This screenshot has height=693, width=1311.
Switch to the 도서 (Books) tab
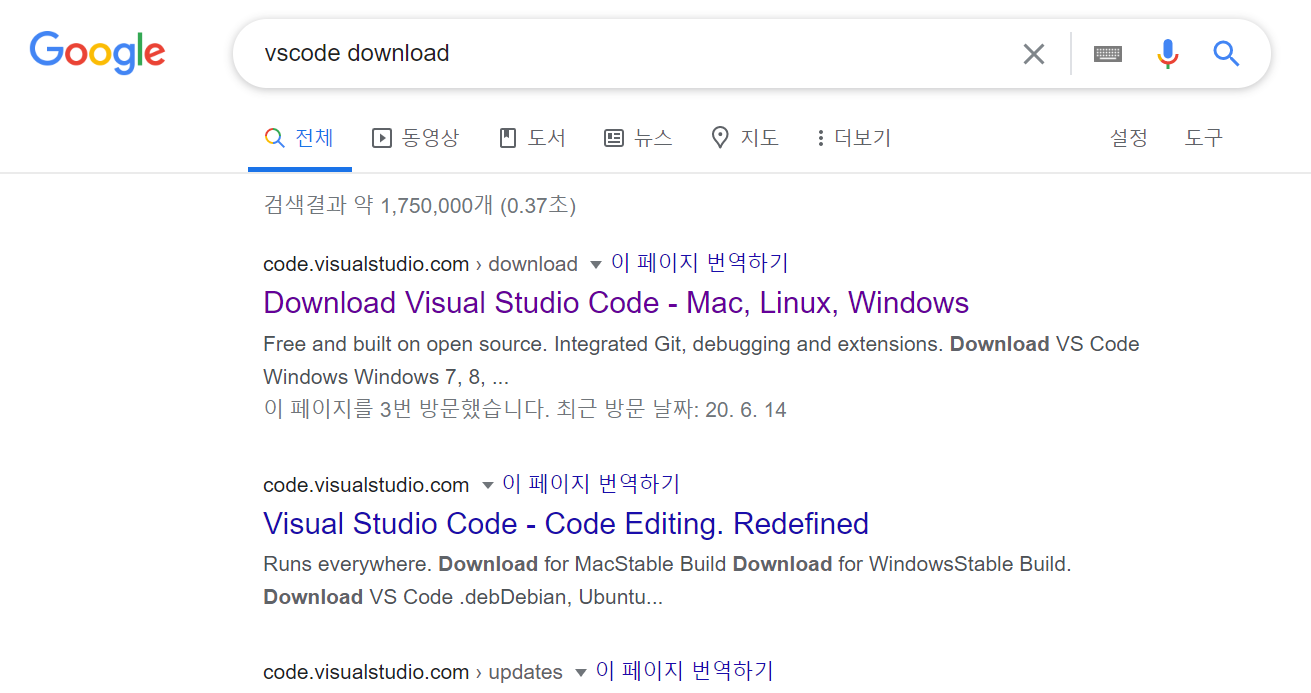pyautogui.click(x=533, y=138)
